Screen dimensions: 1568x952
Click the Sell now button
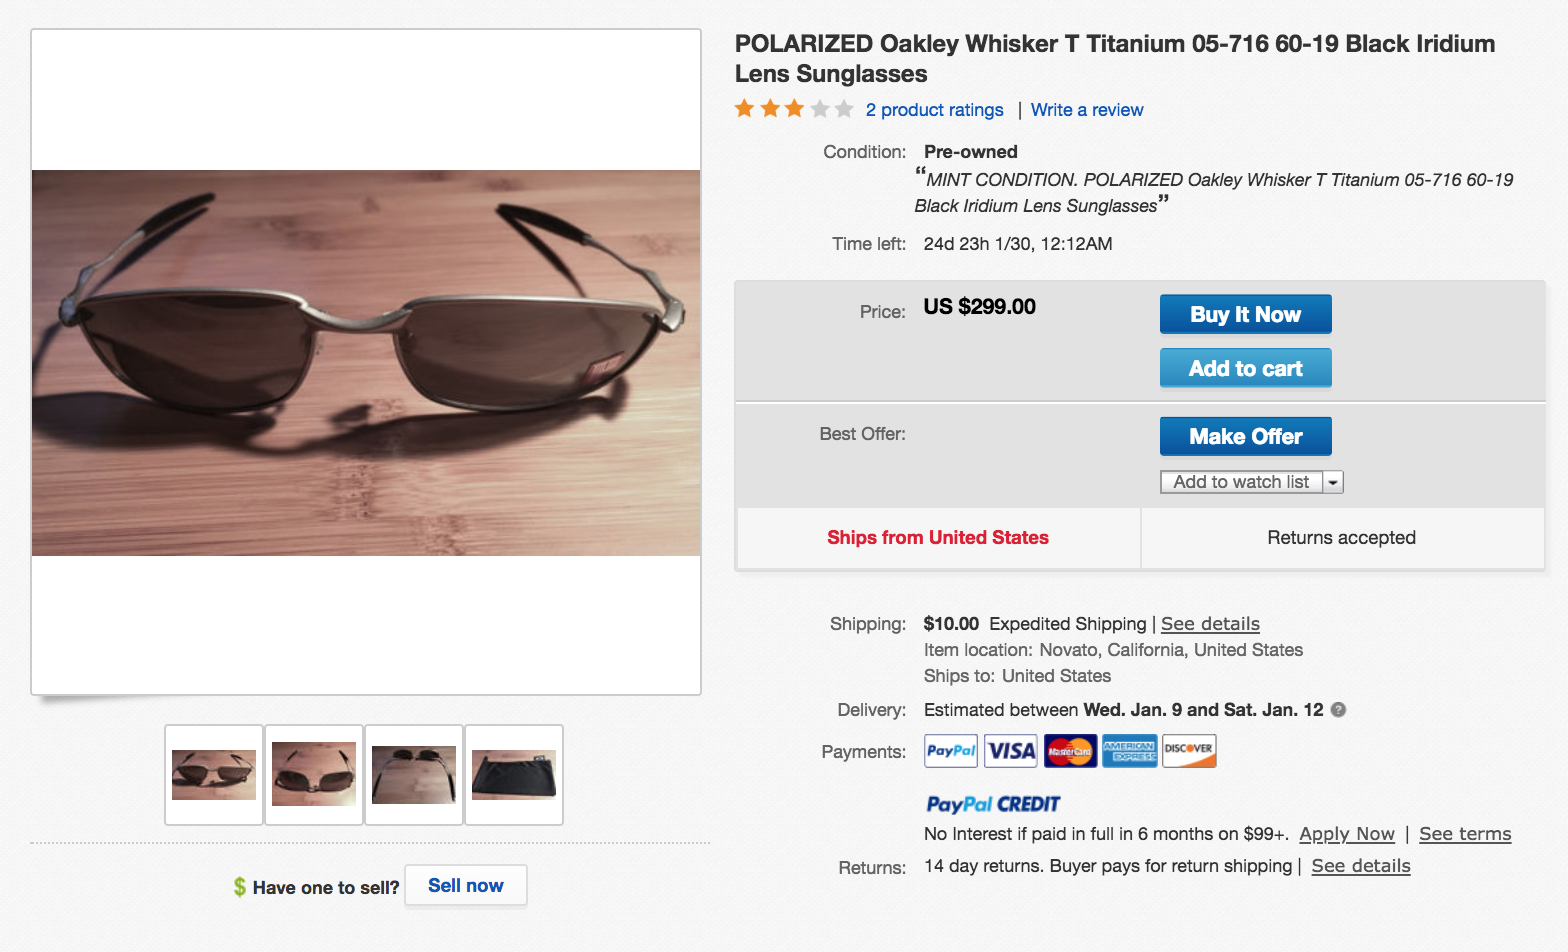tap(465, 886)
